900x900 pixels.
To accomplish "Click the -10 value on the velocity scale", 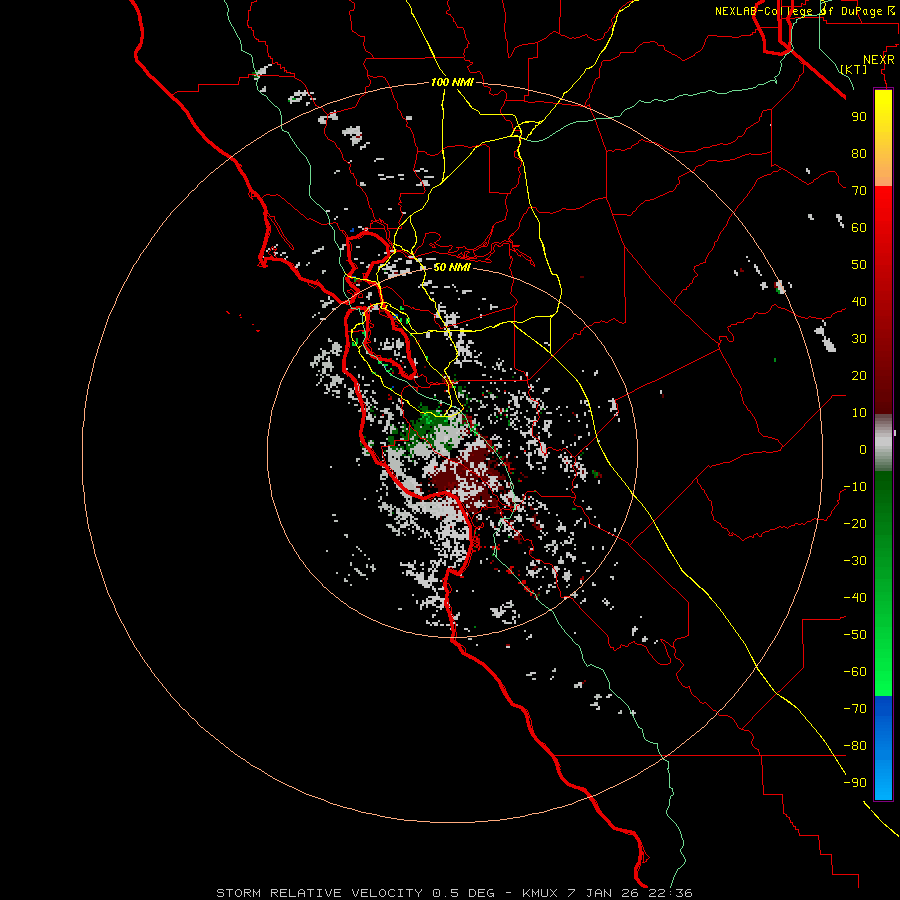I will pyautogui.click(x=855, y=487).
